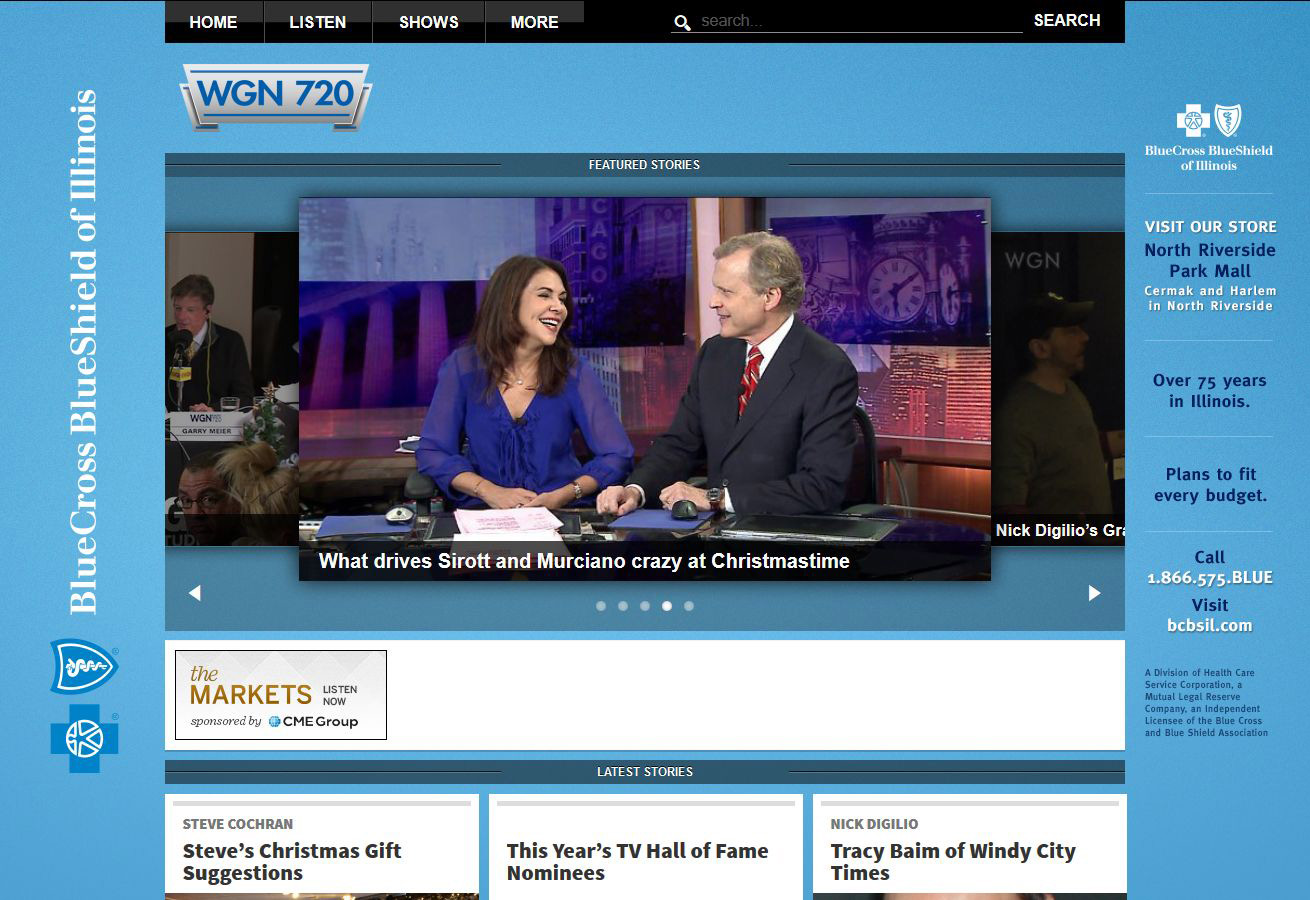1310x900 pixels.
Task: Click vertical BlueCross BlueShield of Illinois banner text
Action: pyautogui.click(x=84, y=352)
